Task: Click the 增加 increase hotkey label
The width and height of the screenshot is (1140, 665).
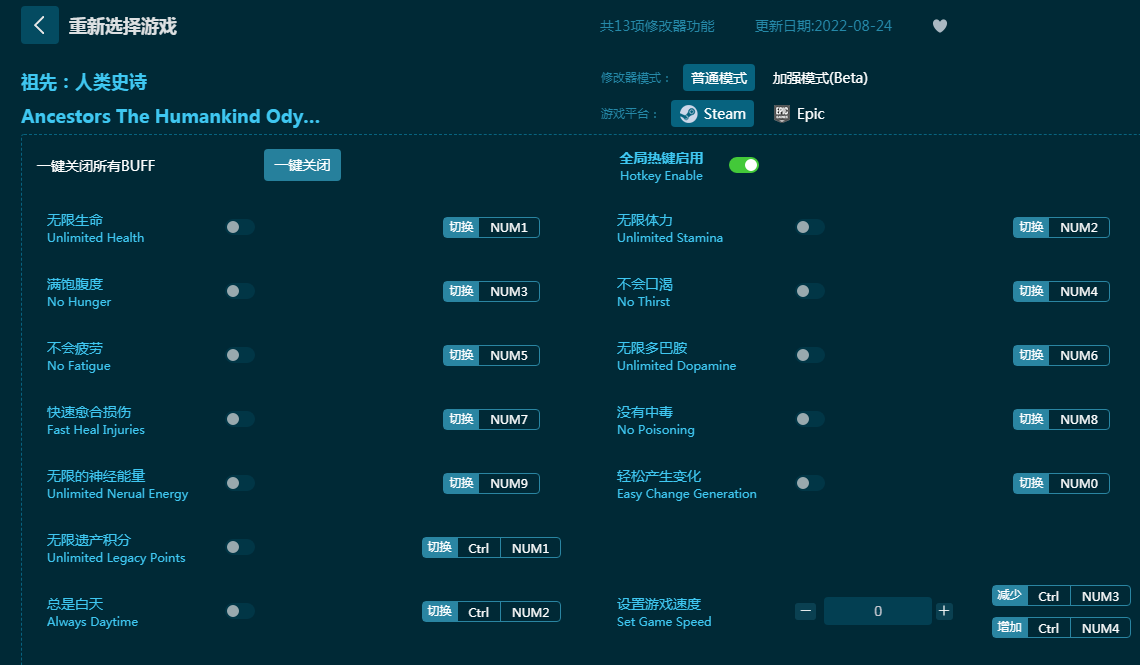Action: [x=1009, y=628]
